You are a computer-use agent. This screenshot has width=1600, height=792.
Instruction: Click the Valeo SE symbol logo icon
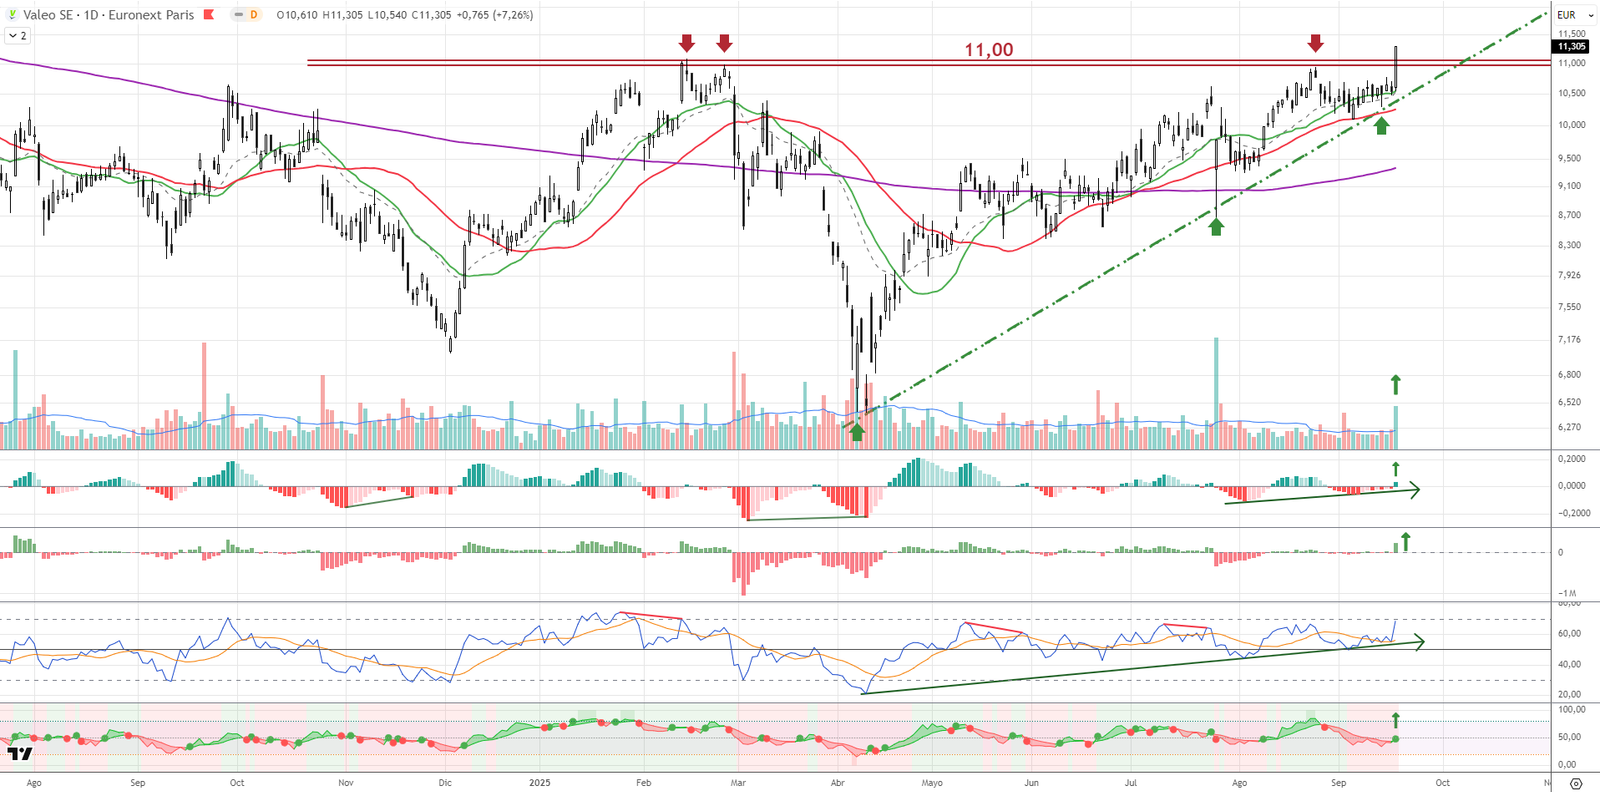(12, 15)
